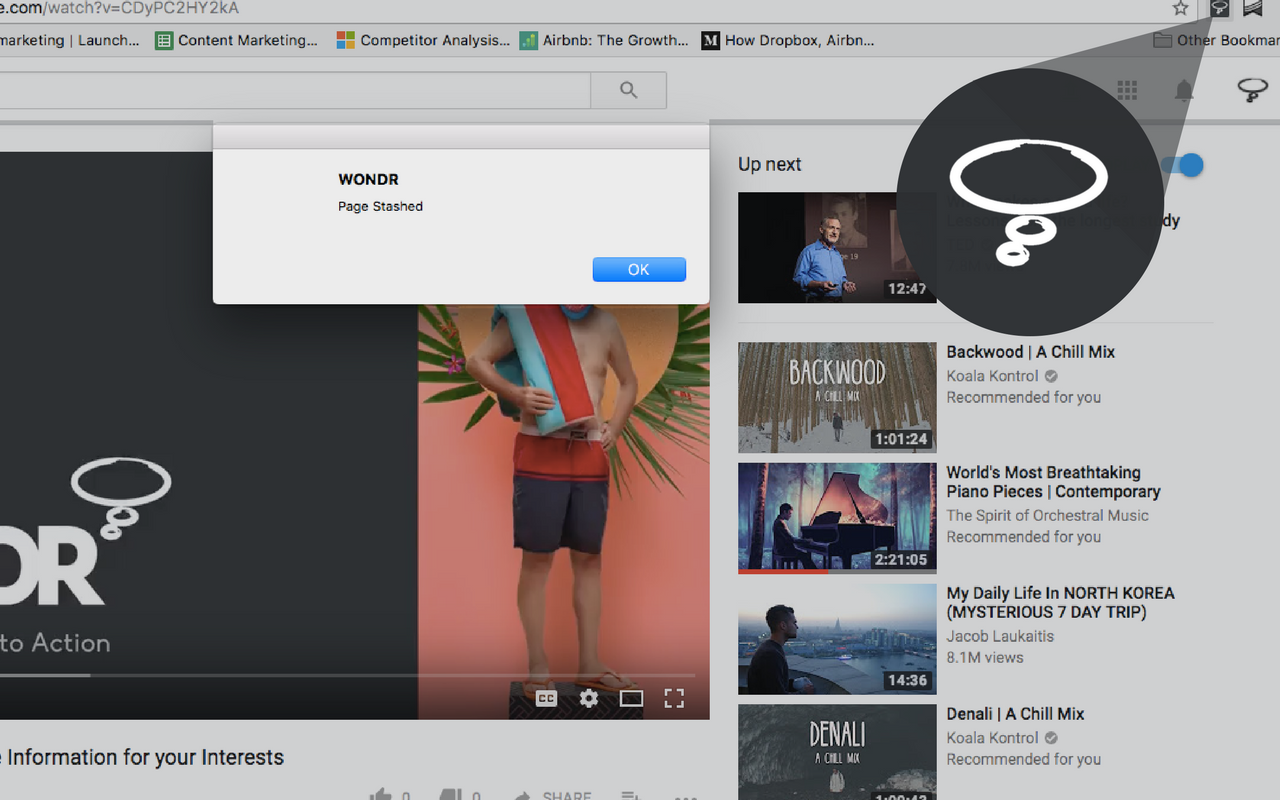
Task: Open the 'How Dropbox, Airbn...' bookmark
Action: (x=788, y=40)
